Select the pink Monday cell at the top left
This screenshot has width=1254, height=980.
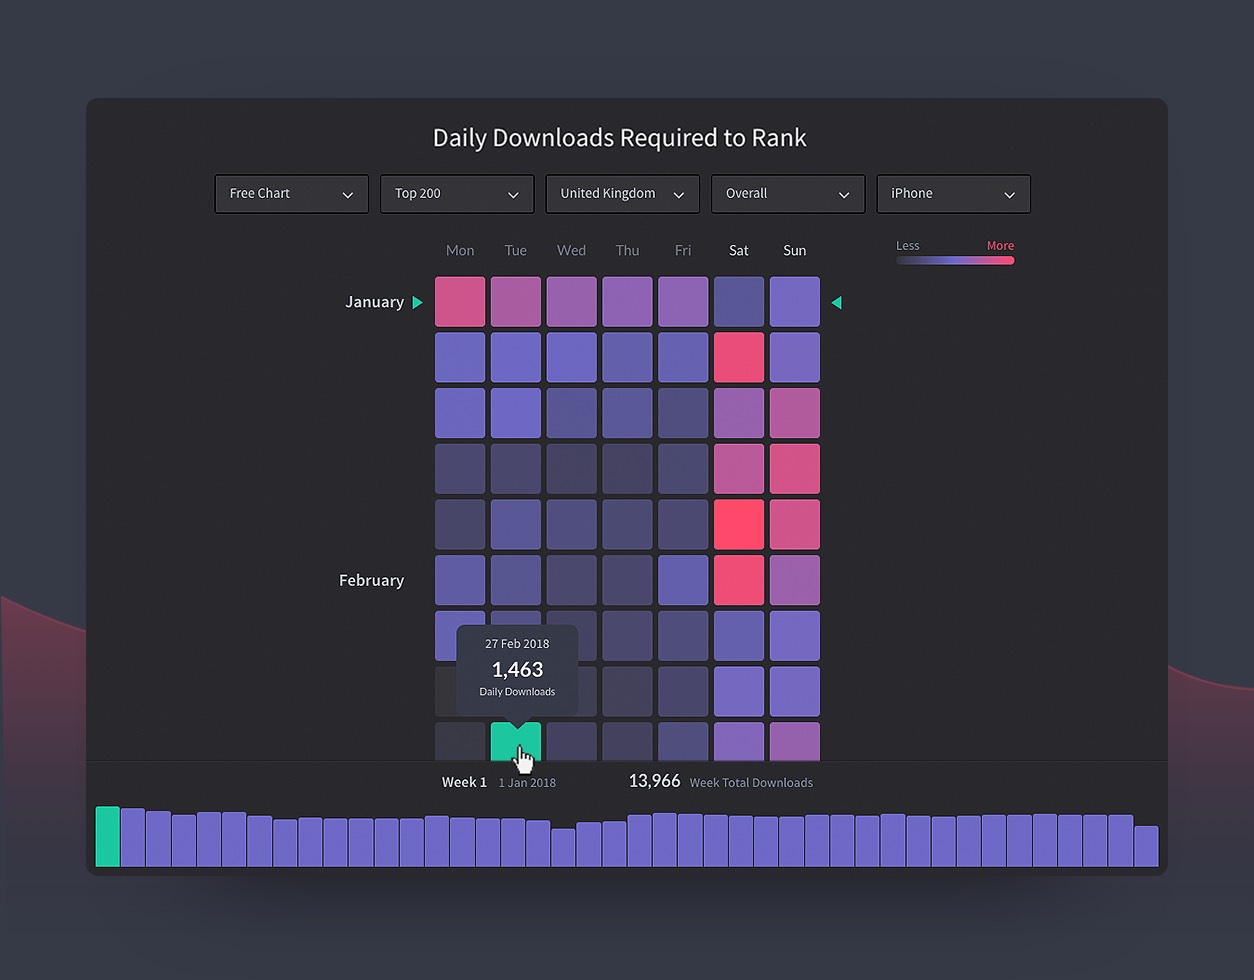(x=460, y=301)
